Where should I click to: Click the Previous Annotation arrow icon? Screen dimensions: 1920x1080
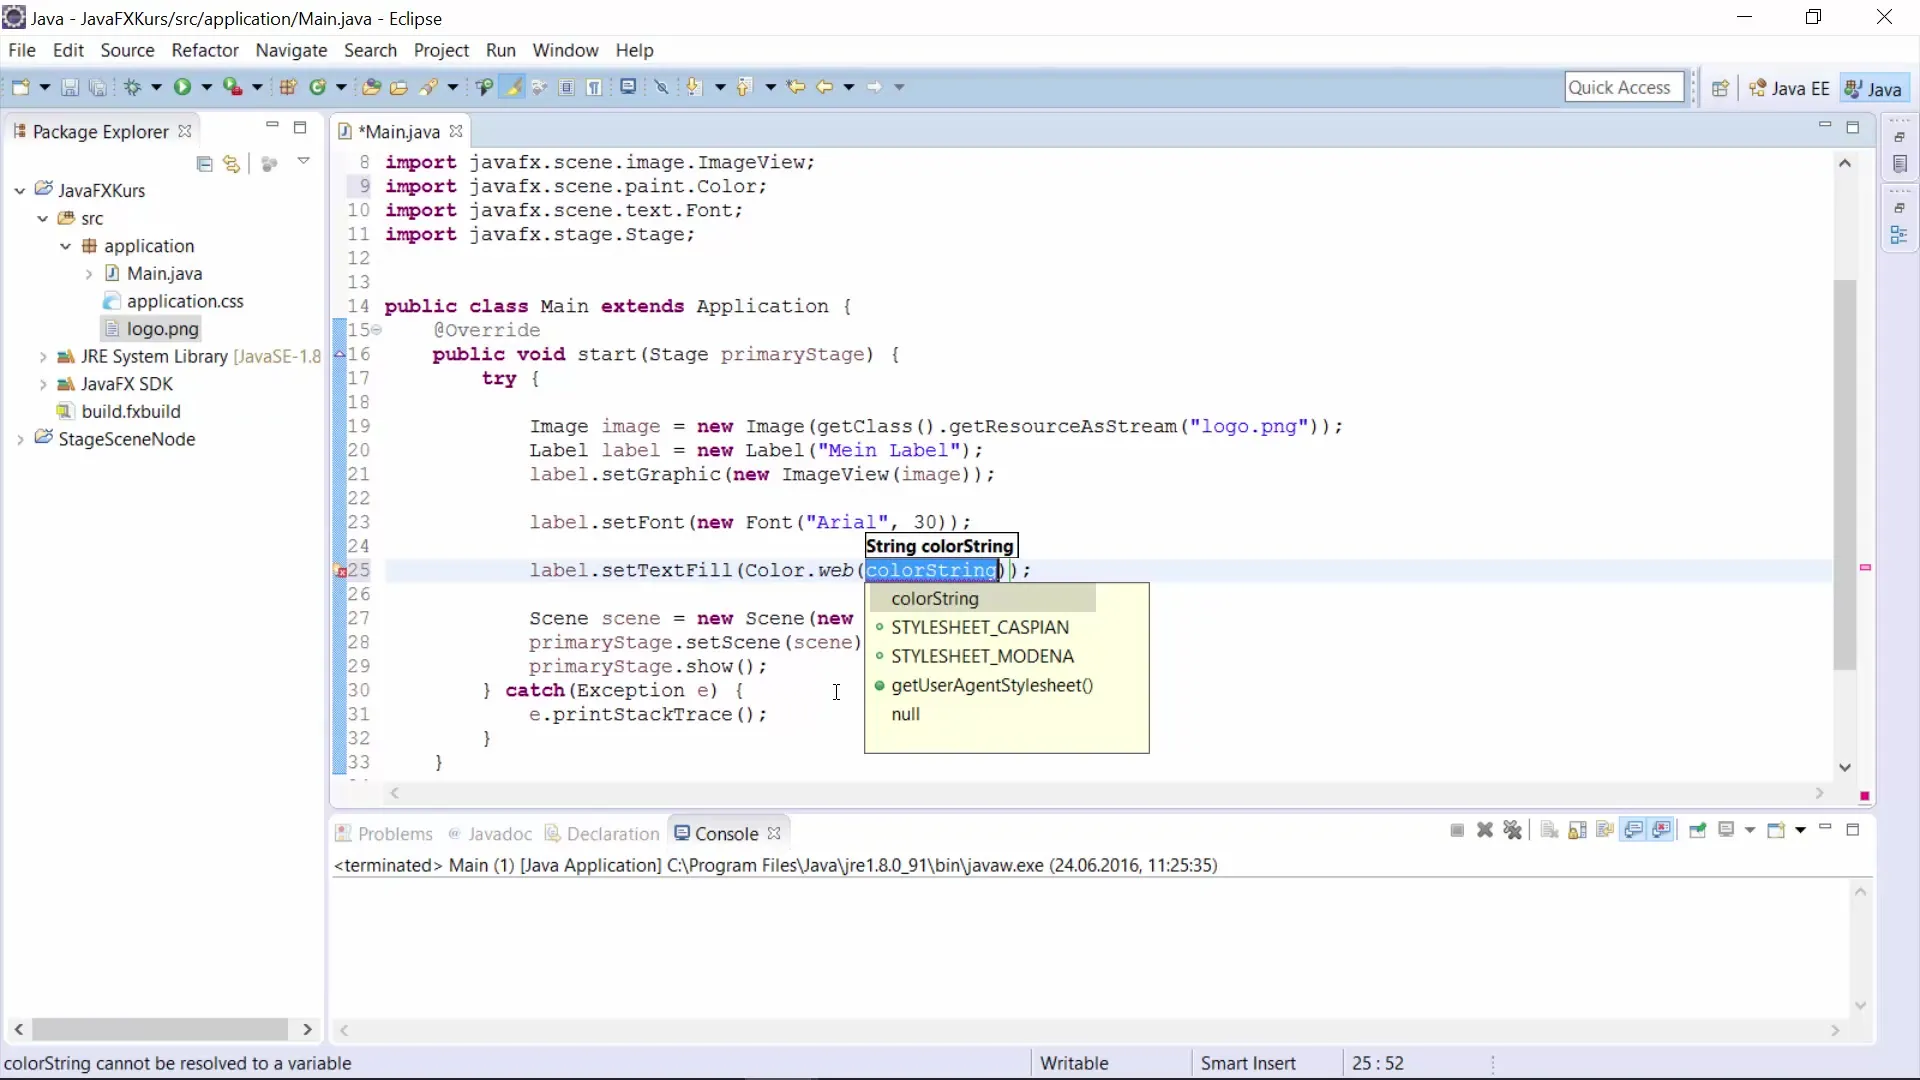(744, 88)
